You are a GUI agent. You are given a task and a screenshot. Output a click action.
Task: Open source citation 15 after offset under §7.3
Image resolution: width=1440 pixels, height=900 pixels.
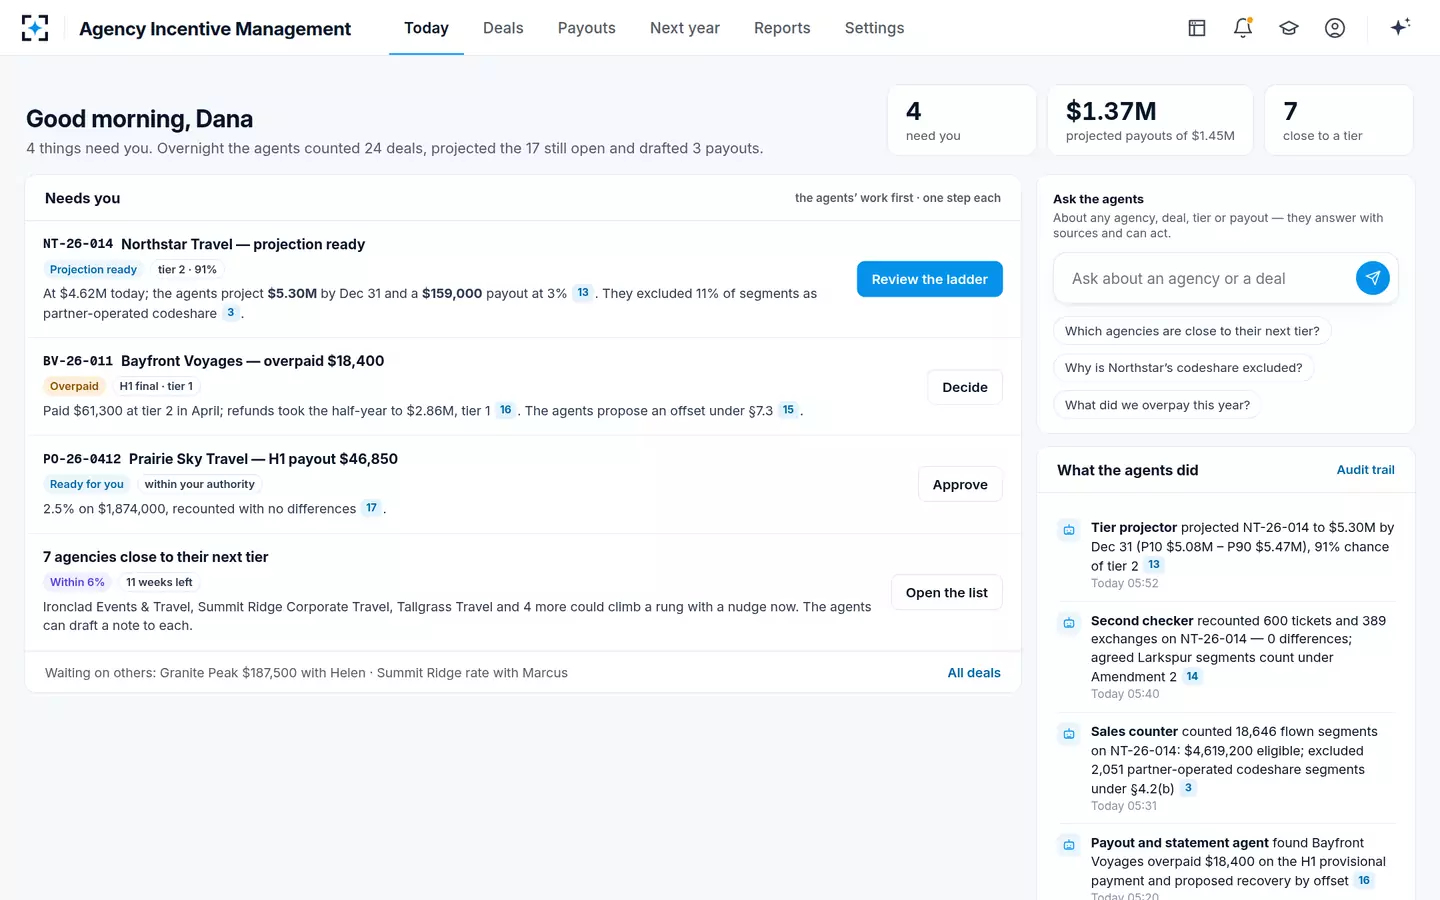tap(788, 410)
